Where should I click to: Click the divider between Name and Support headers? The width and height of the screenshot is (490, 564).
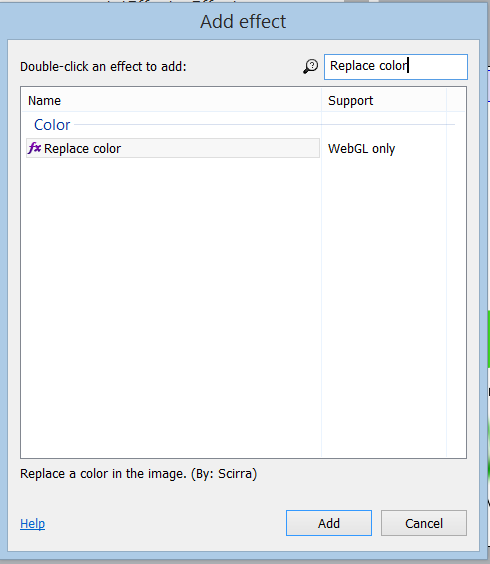click(x=321, y=100)
